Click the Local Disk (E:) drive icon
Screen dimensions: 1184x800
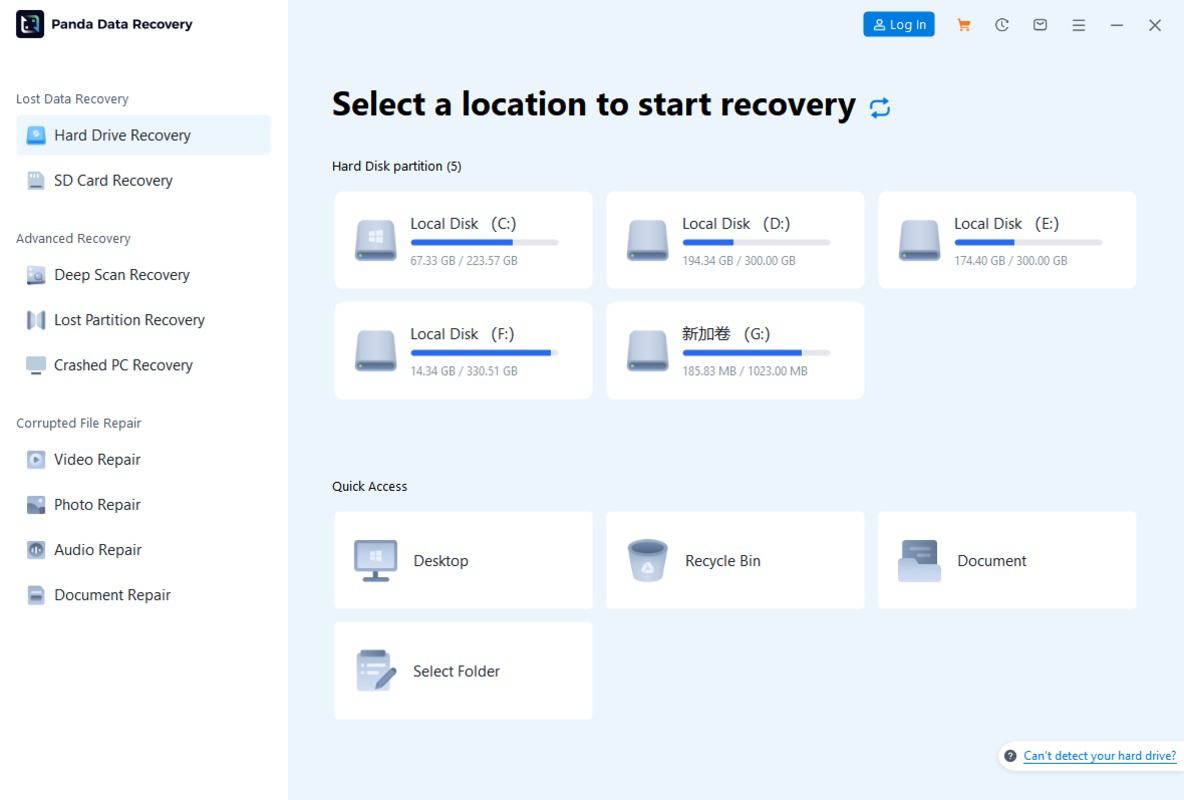(x=920, y=240)
